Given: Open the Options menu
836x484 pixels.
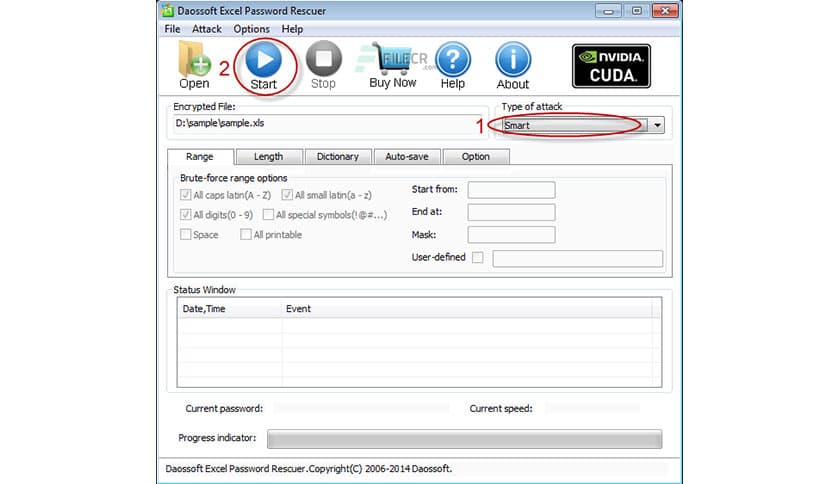Looking at the screenshot, I should pos(252,29).
